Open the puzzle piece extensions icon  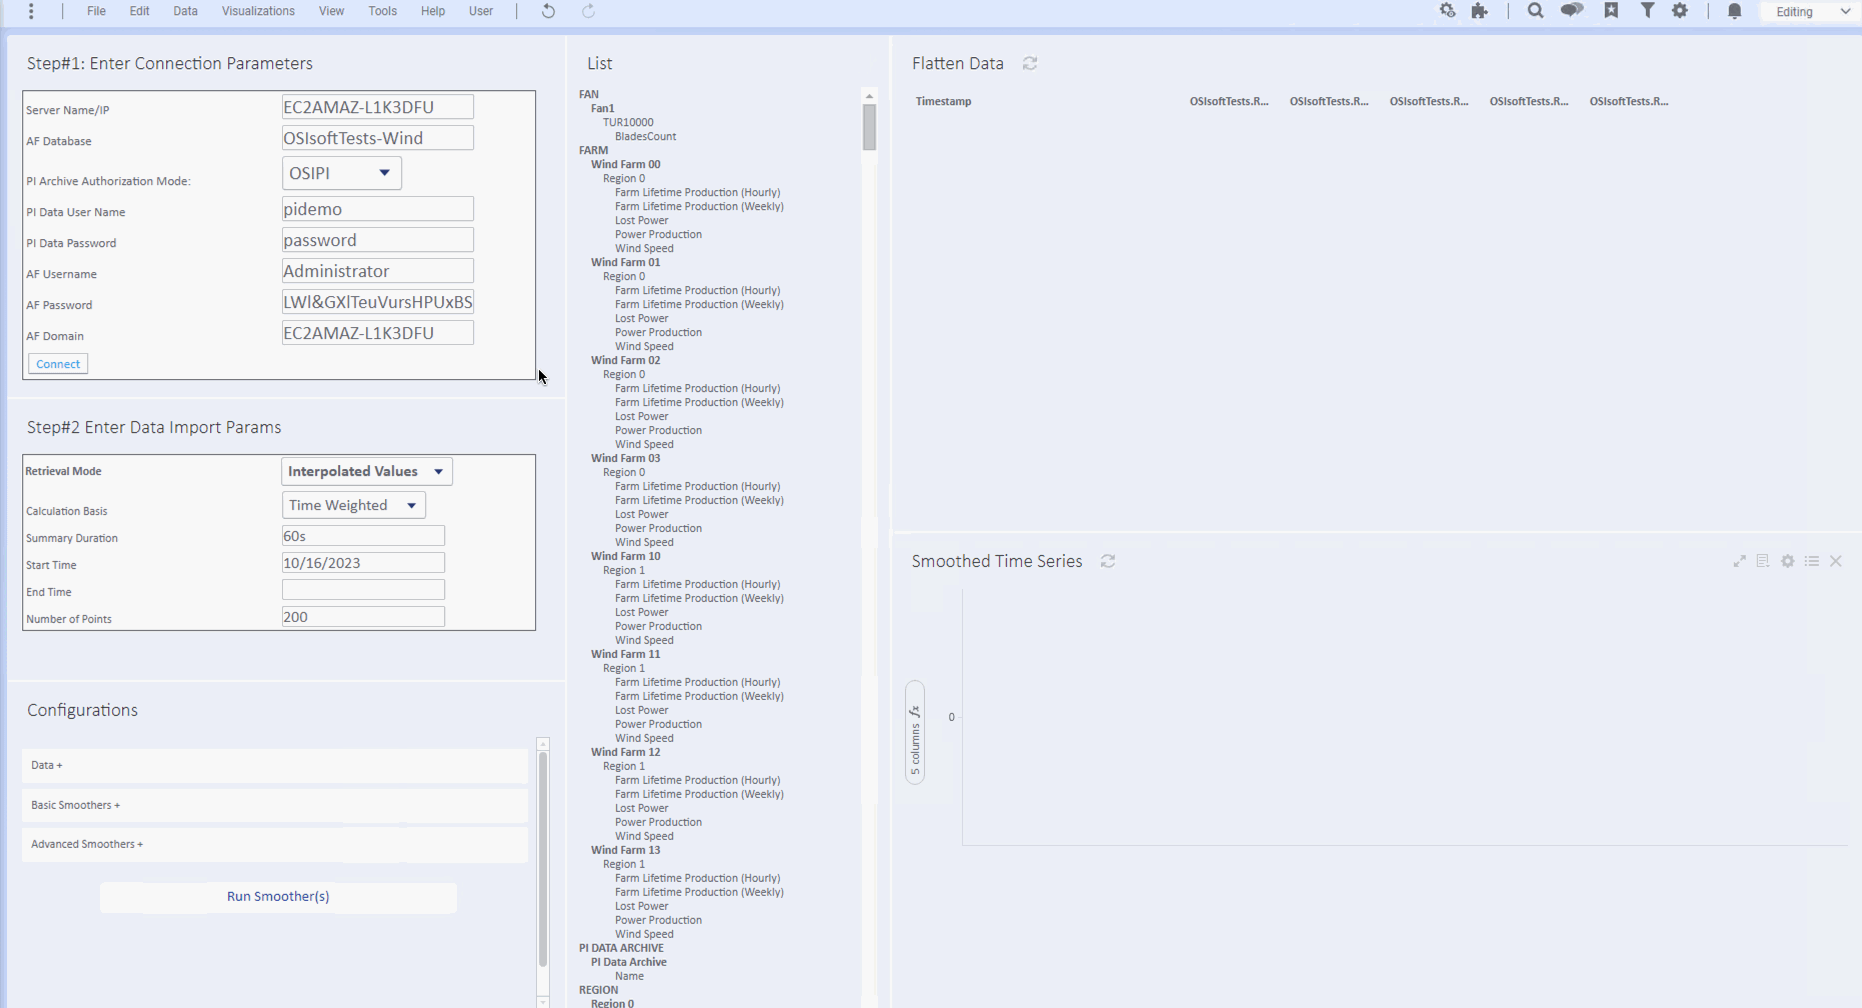coord(1480,11)
